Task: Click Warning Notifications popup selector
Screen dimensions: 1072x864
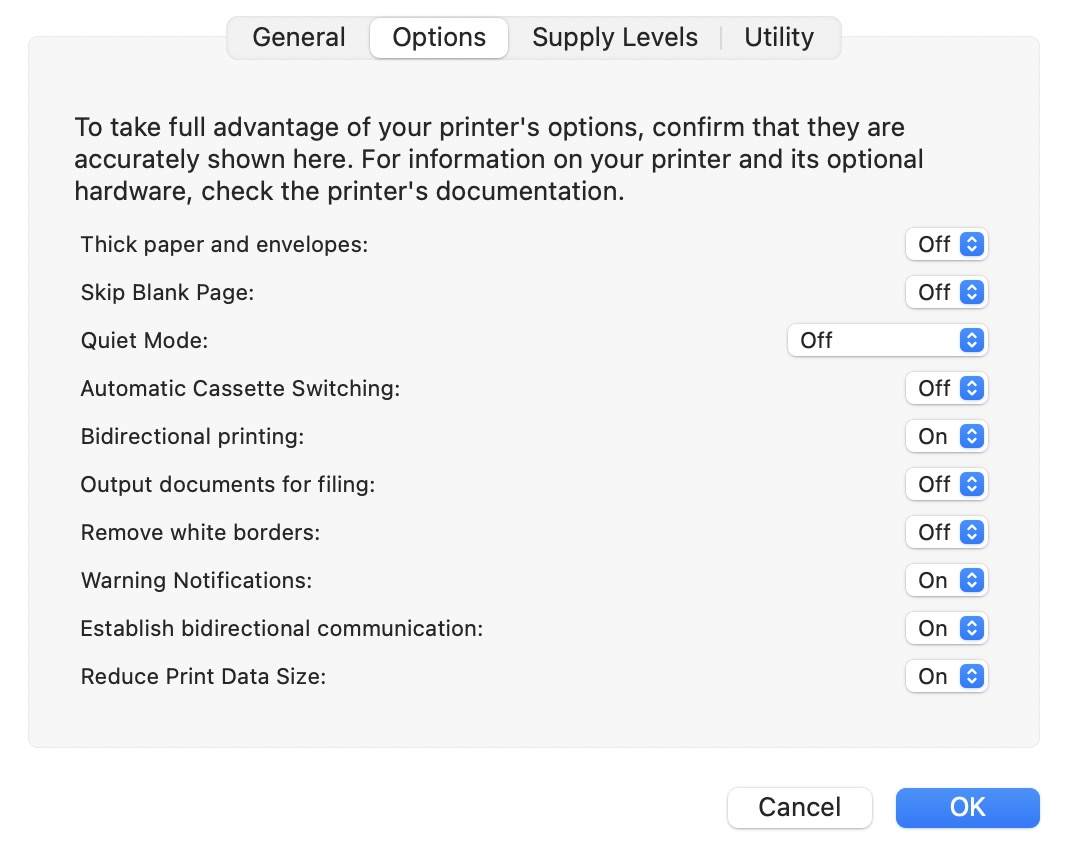Action: tap(946, 580)
